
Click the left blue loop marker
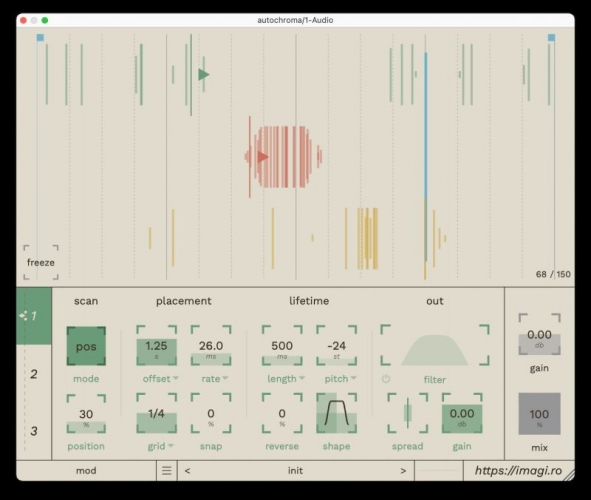pos(40,37)
